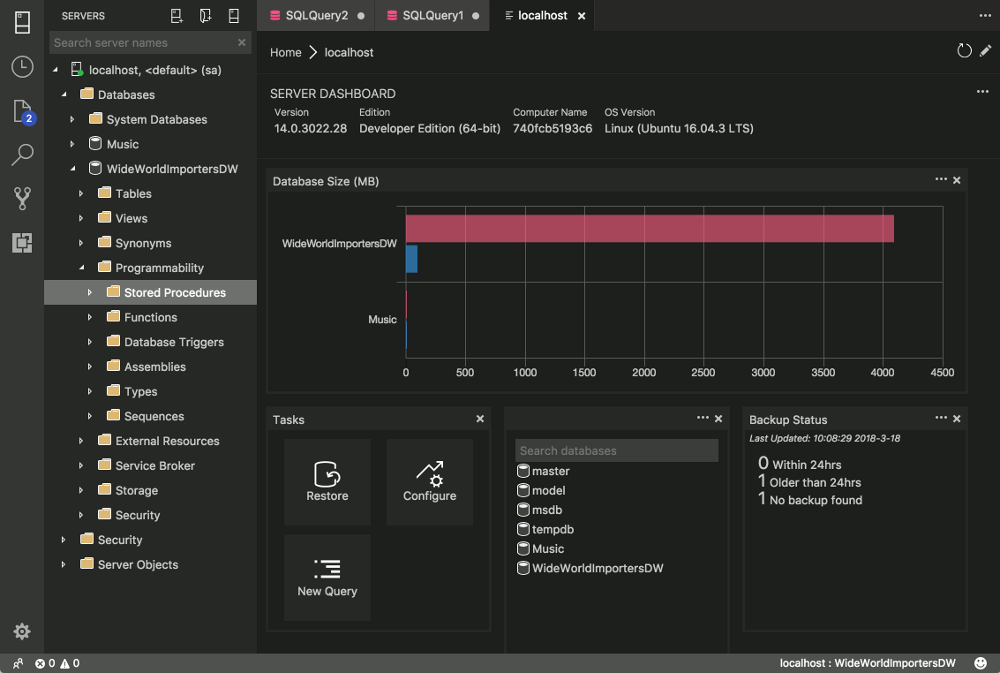
Task: Open the Extensions icon in activity bar
Action: click(22, 242)
